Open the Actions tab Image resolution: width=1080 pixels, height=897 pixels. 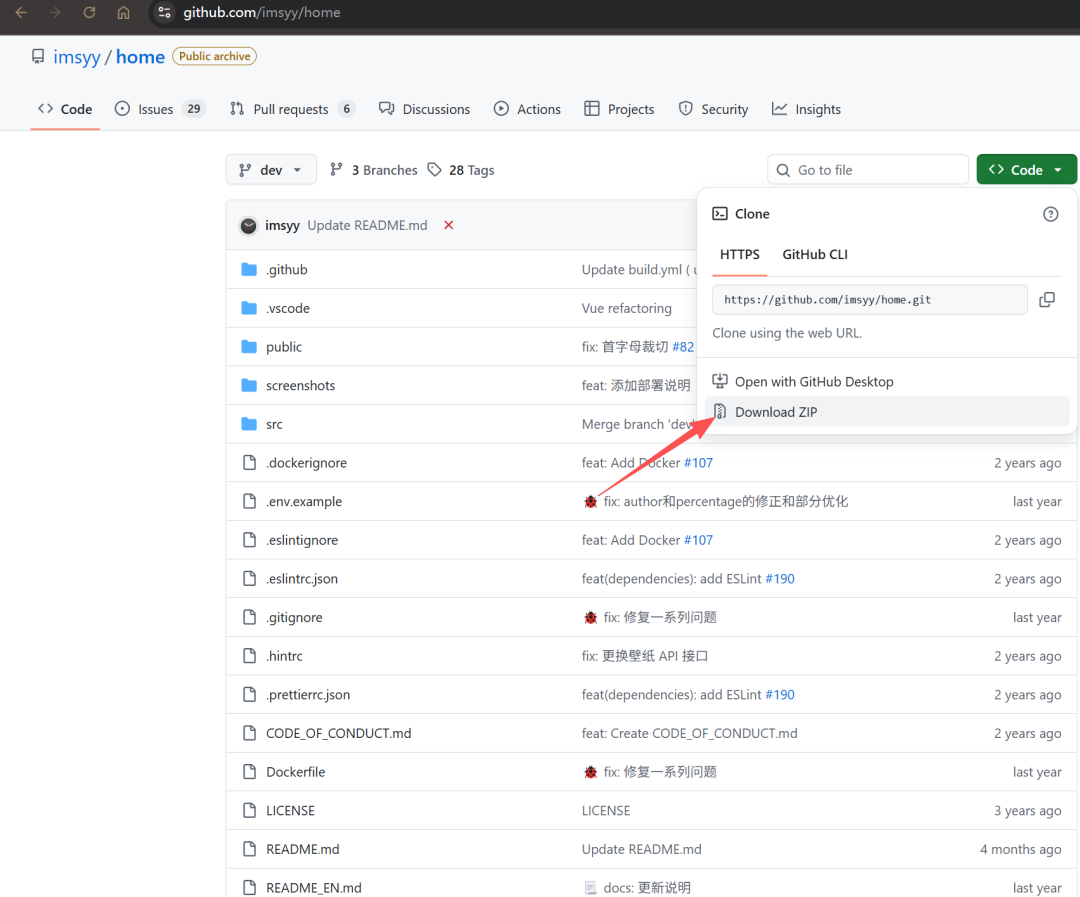(x=527, y=109)
